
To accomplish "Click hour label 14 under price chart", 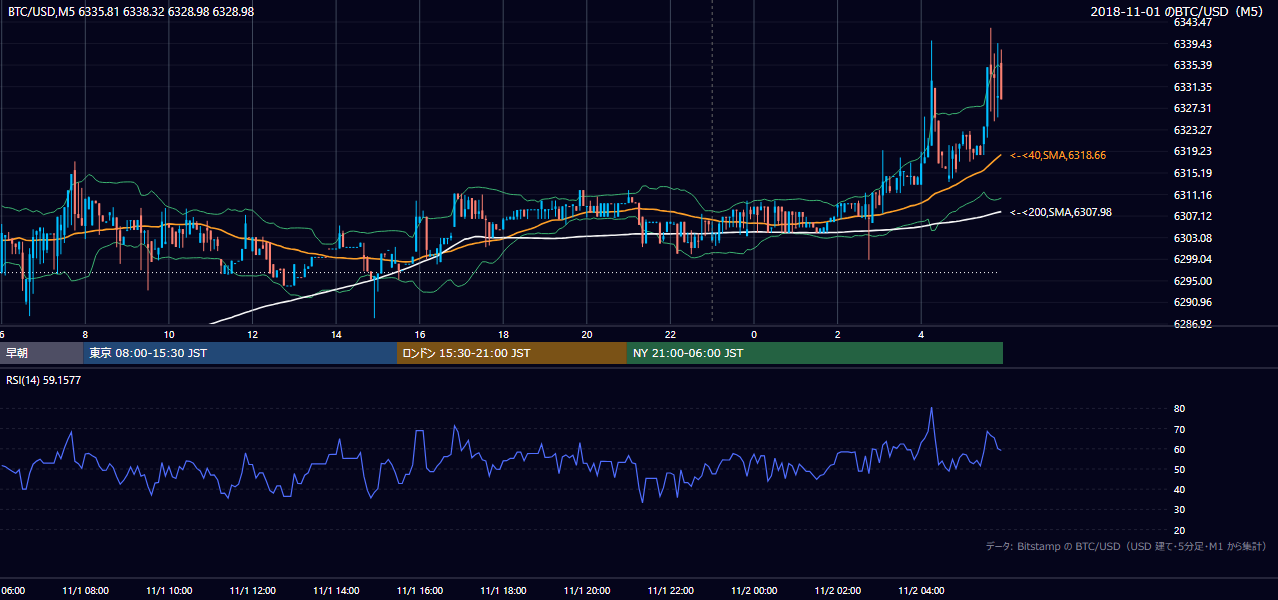I will 336,334.
